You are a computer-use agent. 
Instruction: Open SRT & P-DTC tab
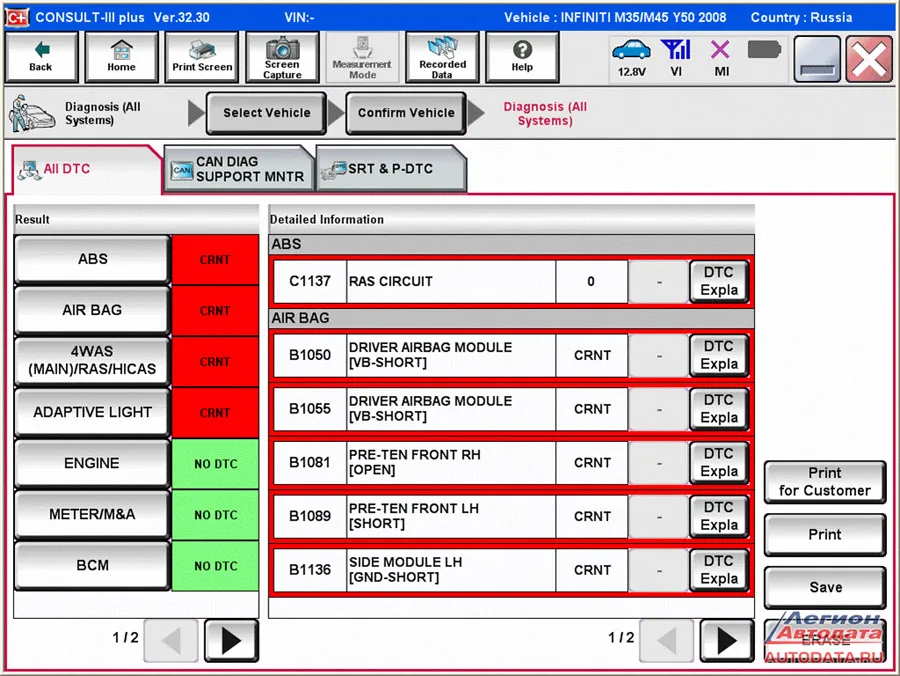[391, 169]
